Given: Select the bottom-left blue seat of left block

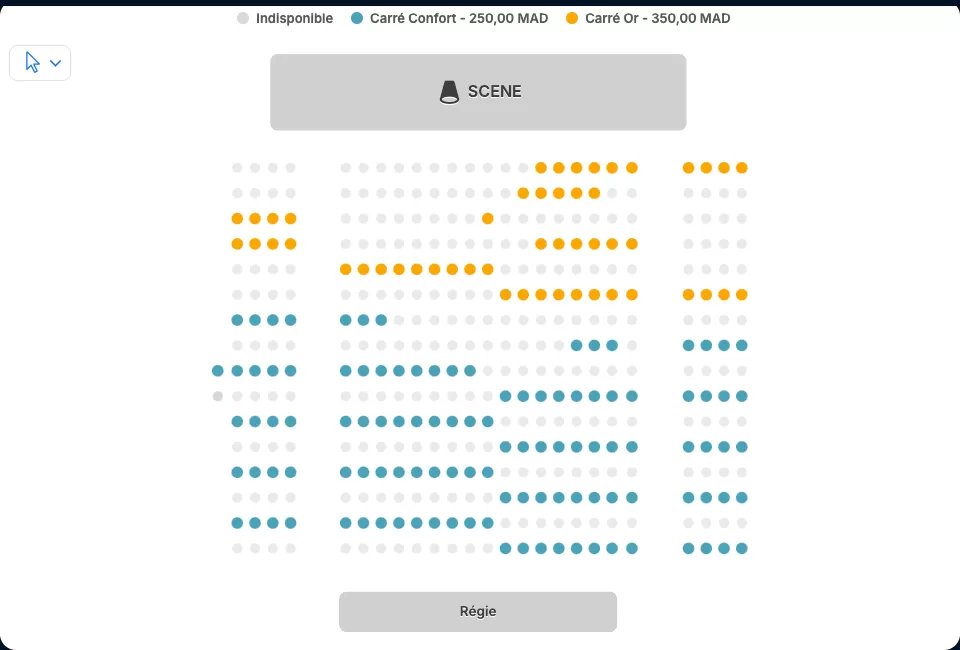Looking at the screenshot, I should [238, 523].
